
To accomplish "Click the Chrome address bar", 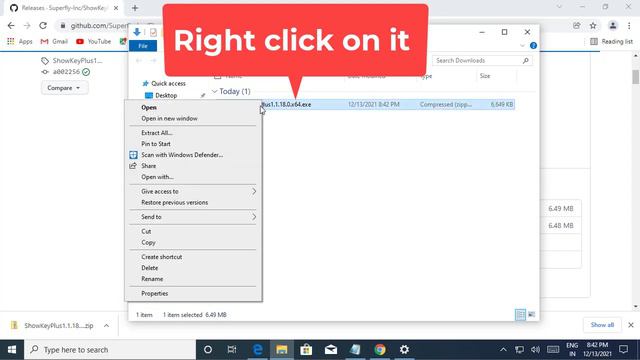I will click(x=100, y=26).
